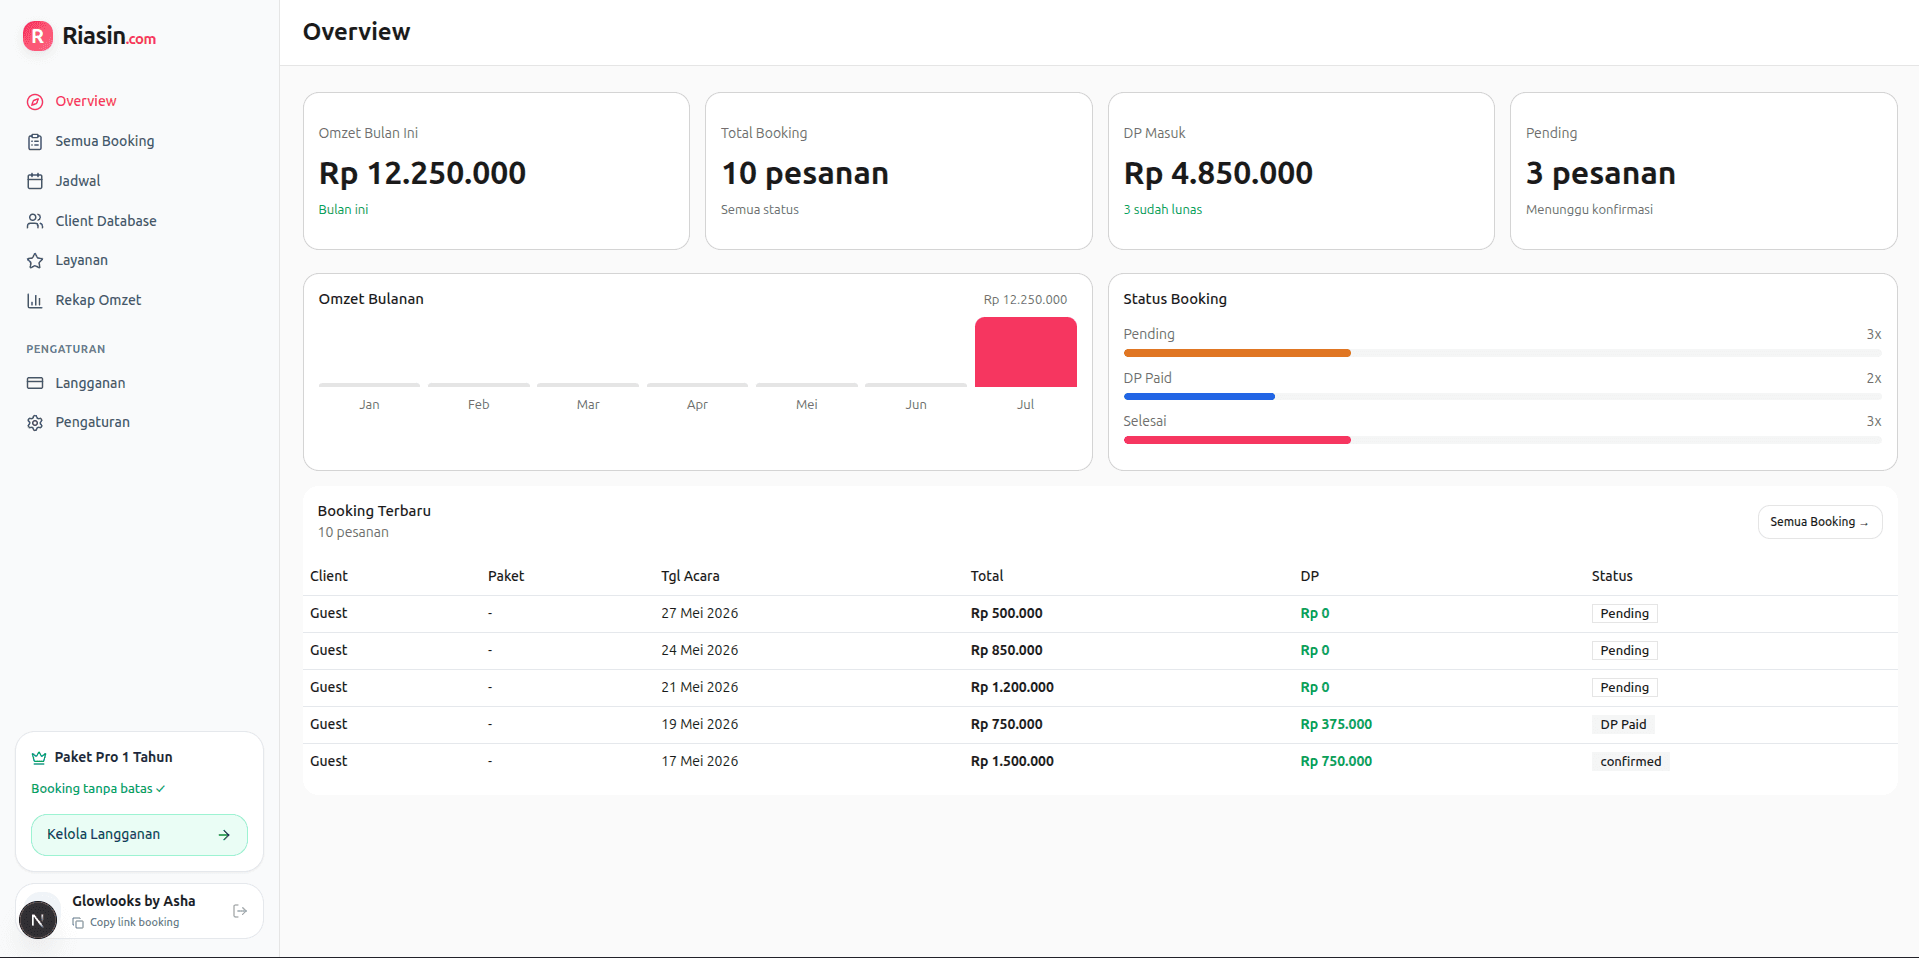Click the DP amount Rp 750.000
This screenshot has width=1919, height=958.
[1336, 761]
